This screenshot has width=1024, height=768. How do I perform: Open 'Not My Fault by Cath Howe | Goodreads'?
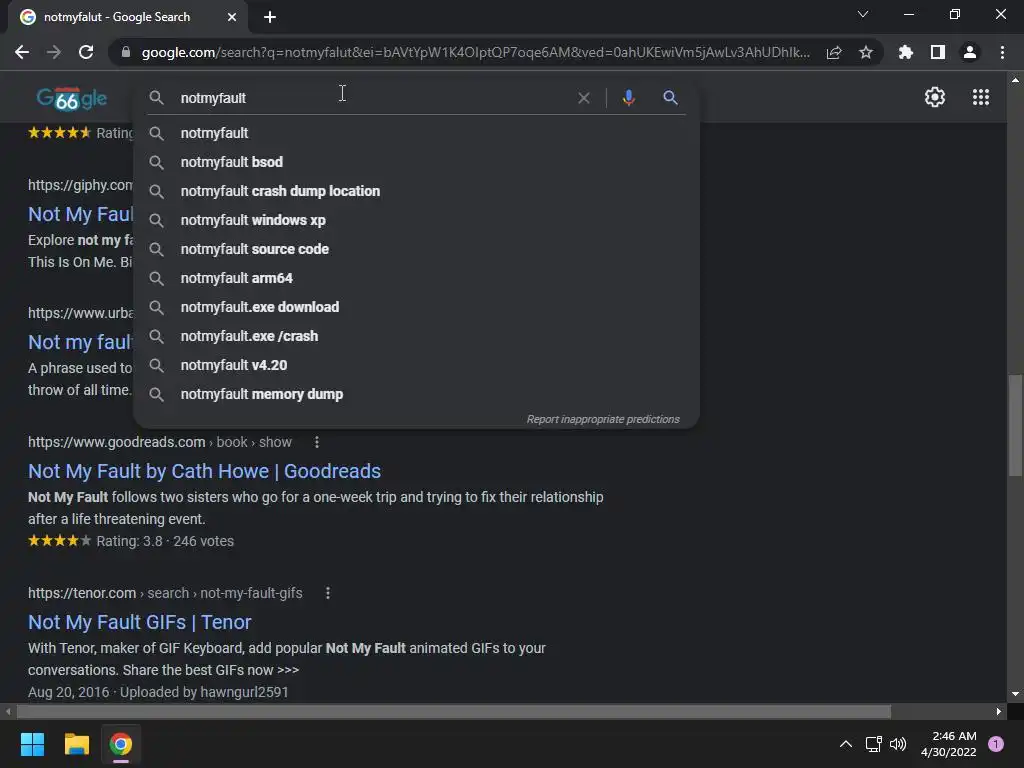coord(204,471)
